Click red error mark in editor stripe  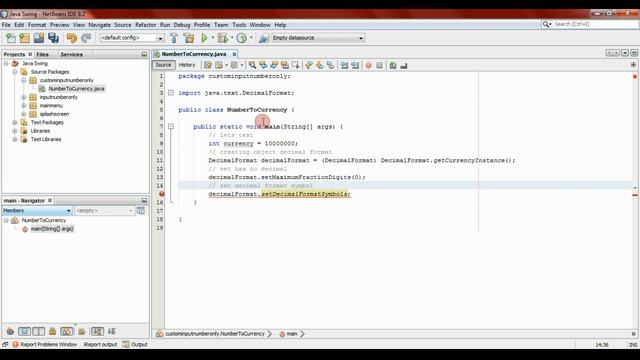click(635, 195)
